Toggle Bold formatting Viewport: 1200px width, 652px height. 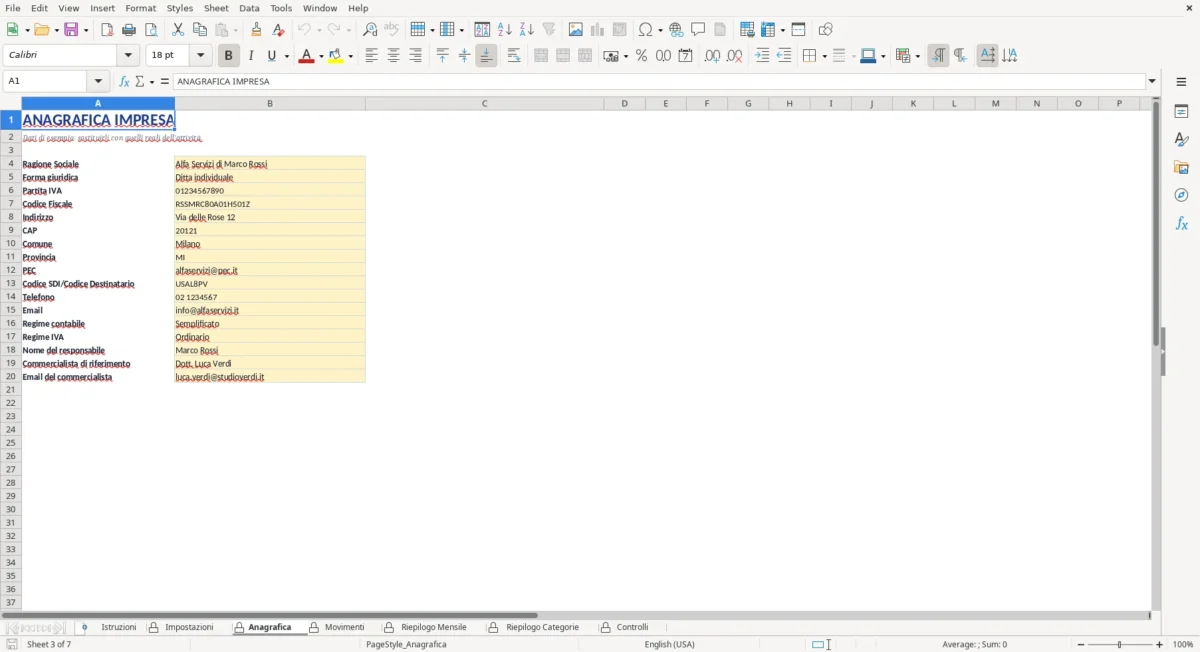[229, 56]
